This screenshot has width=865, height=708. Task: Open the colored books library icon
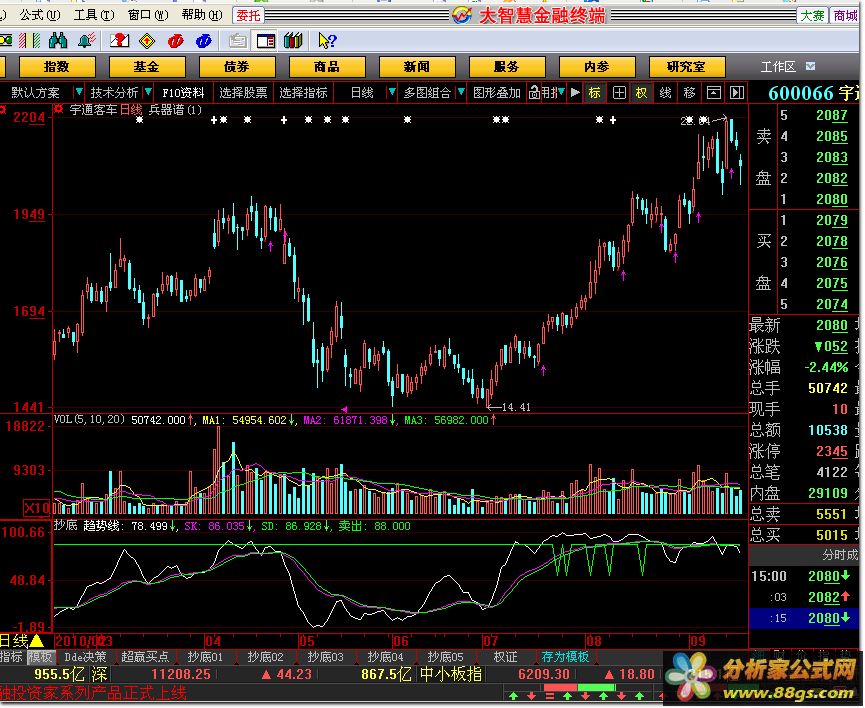(293, 41)
